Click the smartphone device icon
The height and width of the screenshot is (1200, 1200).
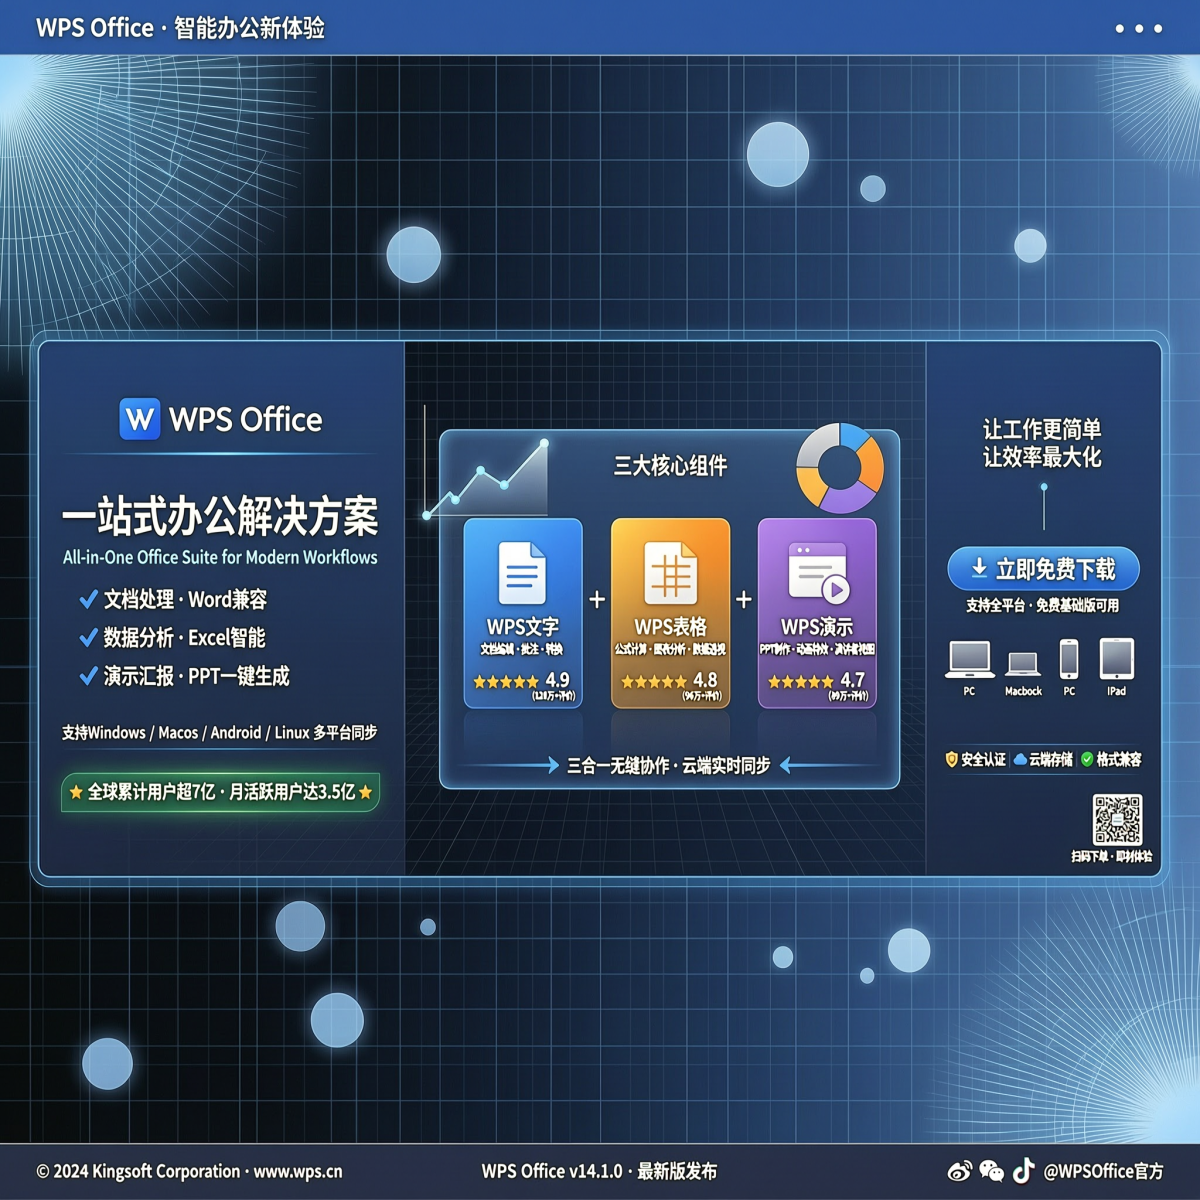pos(1069,660)
